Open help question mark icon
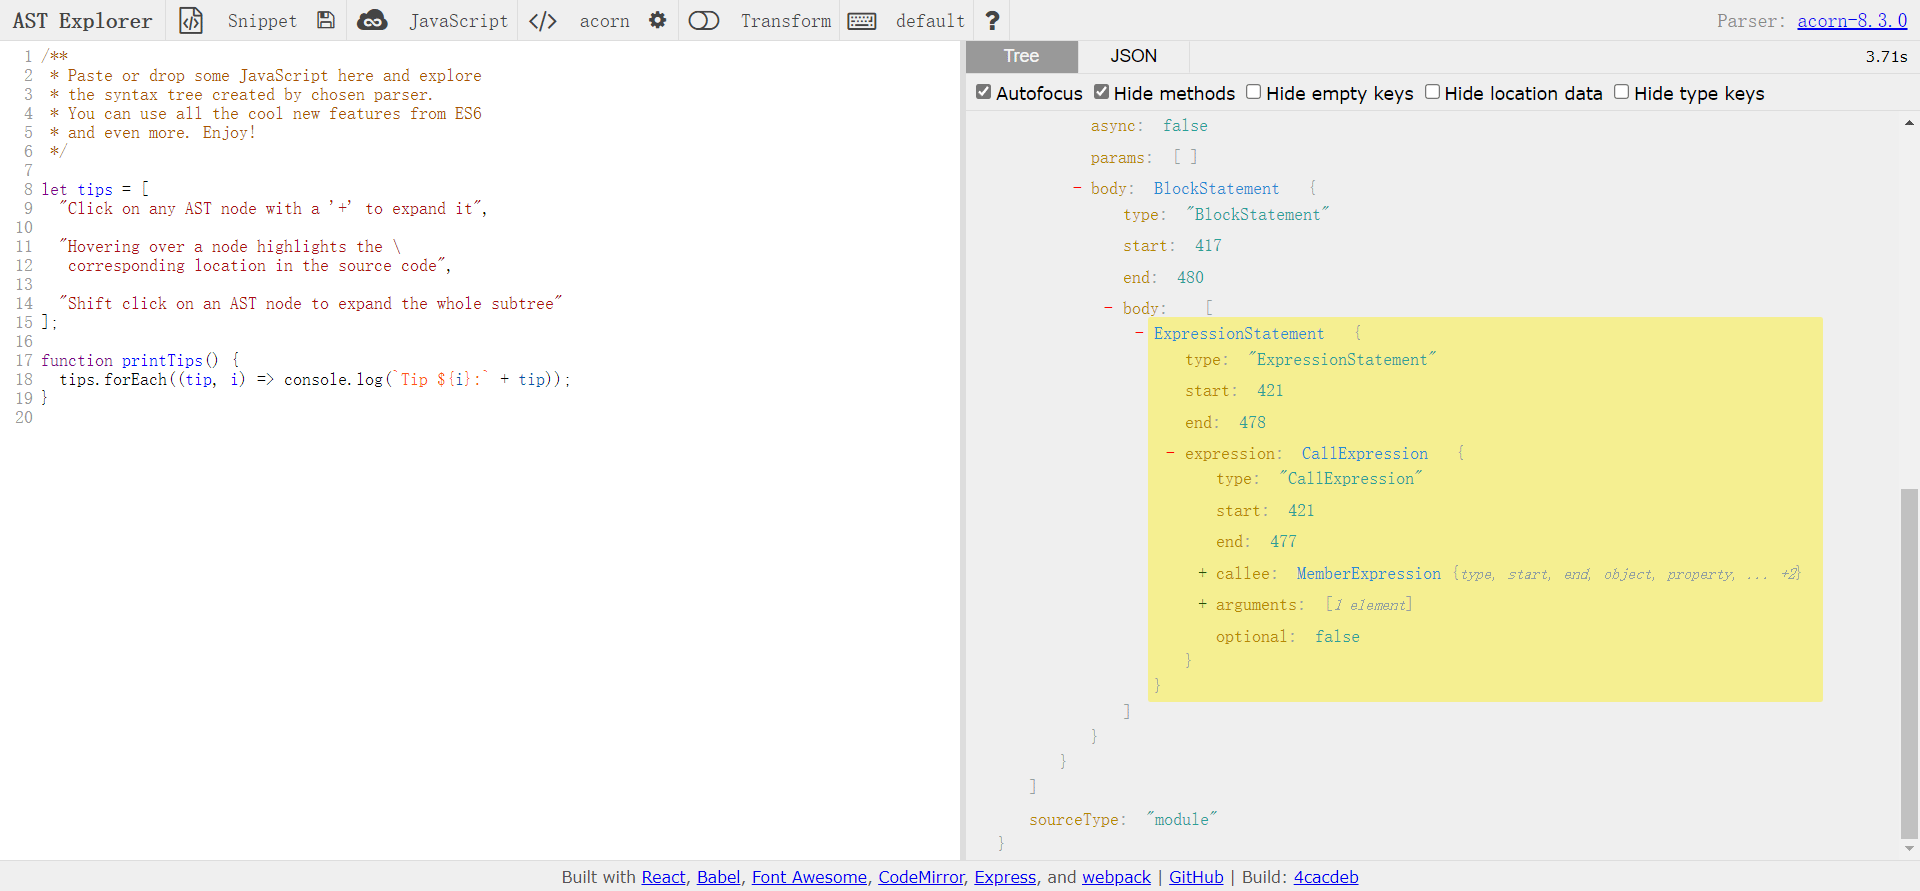1920x891 pixels. 992,21
